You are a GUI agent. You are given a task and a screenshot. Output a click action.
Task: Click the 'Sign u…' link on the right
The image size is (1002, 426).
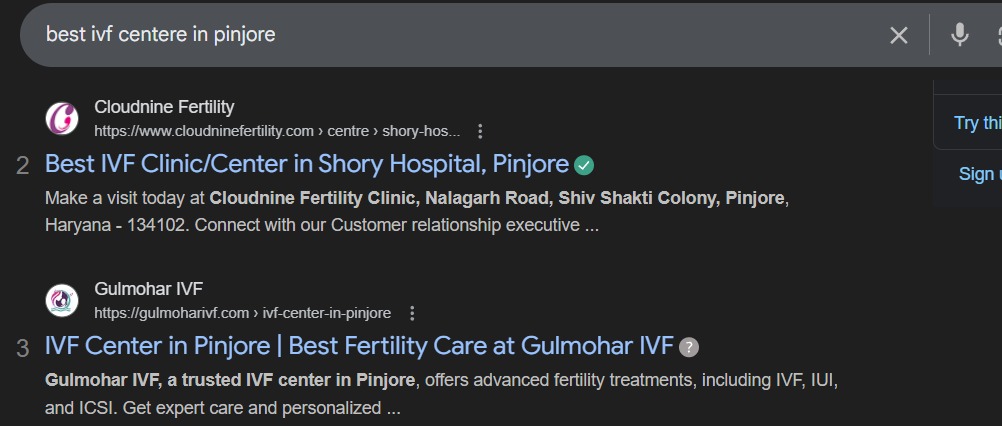click(979, 174)
